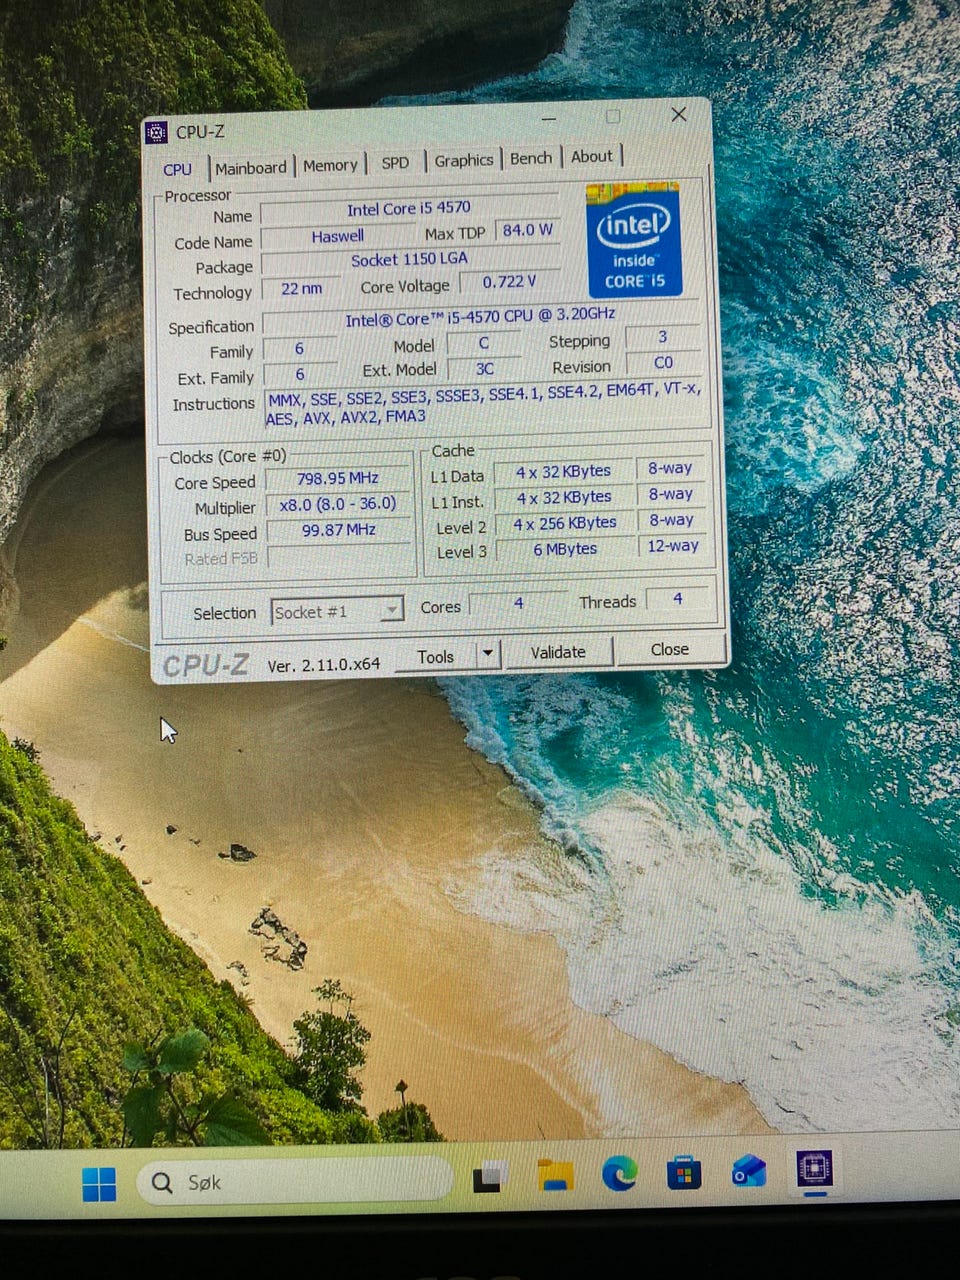Click the 22 nm technology value
The width and height of the screenshot is (960, 1280).
click(301, 288)
